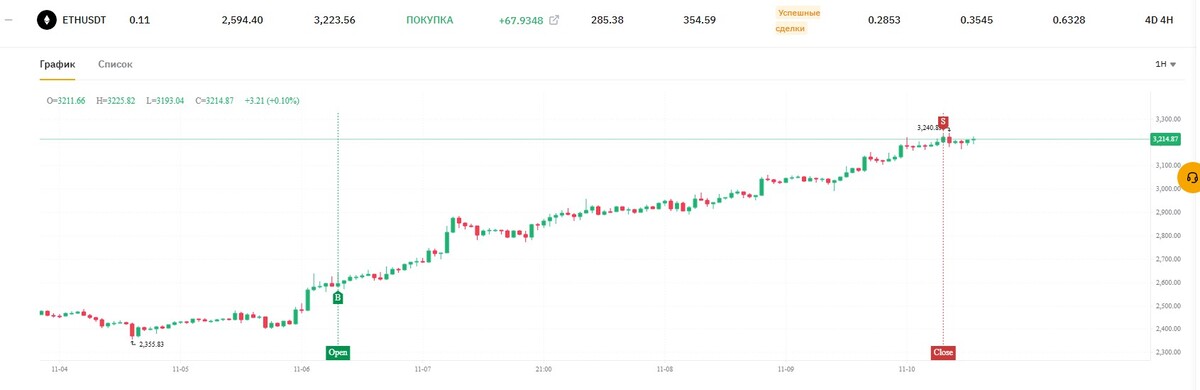The height and width of the screenshot is (390, 1200).
Task: Click the 2,355.83 low price annotation
Action: click(151, 344)
